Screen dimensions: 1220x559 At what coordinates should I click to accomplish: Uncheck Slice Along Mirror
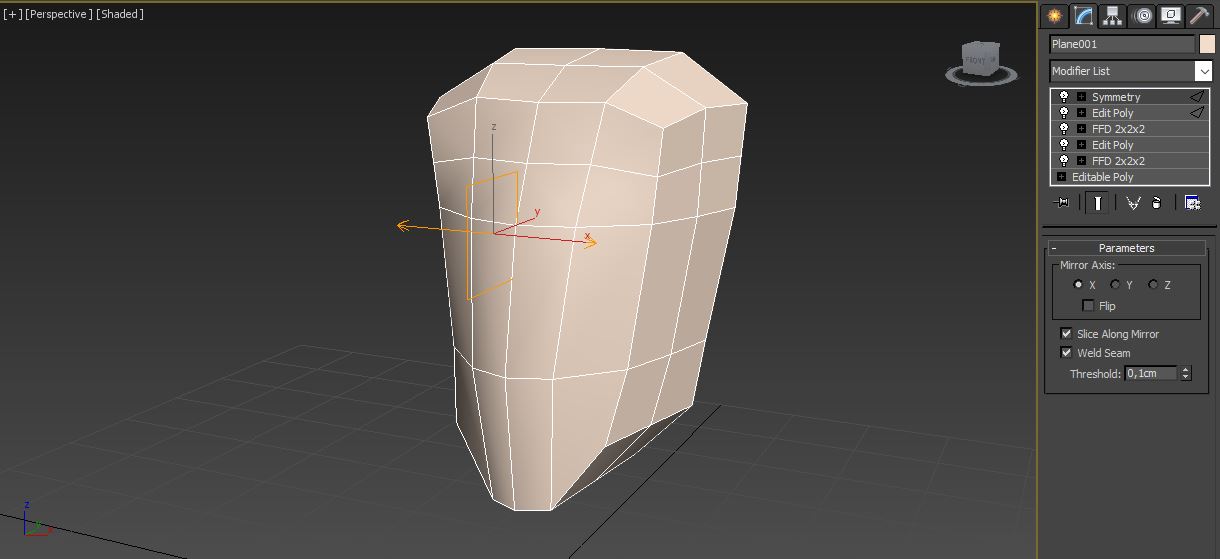click(1066, 334)
